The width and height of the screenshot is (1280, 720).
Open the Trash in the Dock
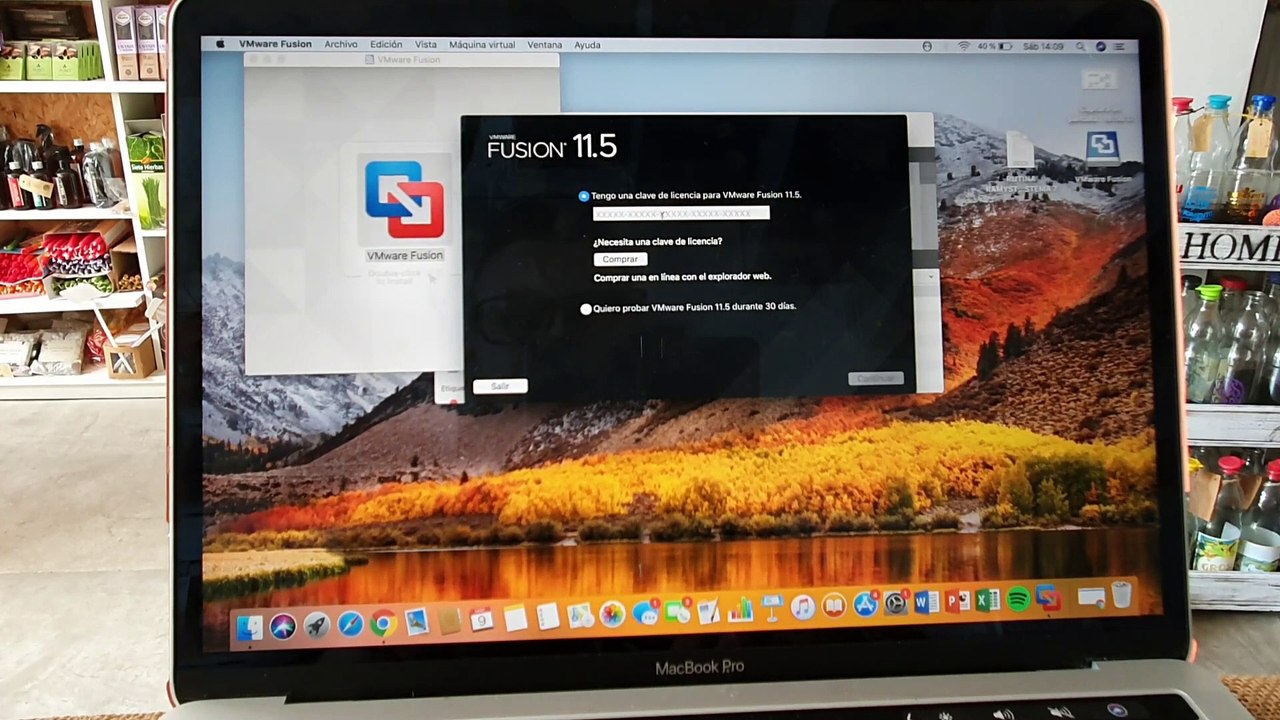[1122, 594]
